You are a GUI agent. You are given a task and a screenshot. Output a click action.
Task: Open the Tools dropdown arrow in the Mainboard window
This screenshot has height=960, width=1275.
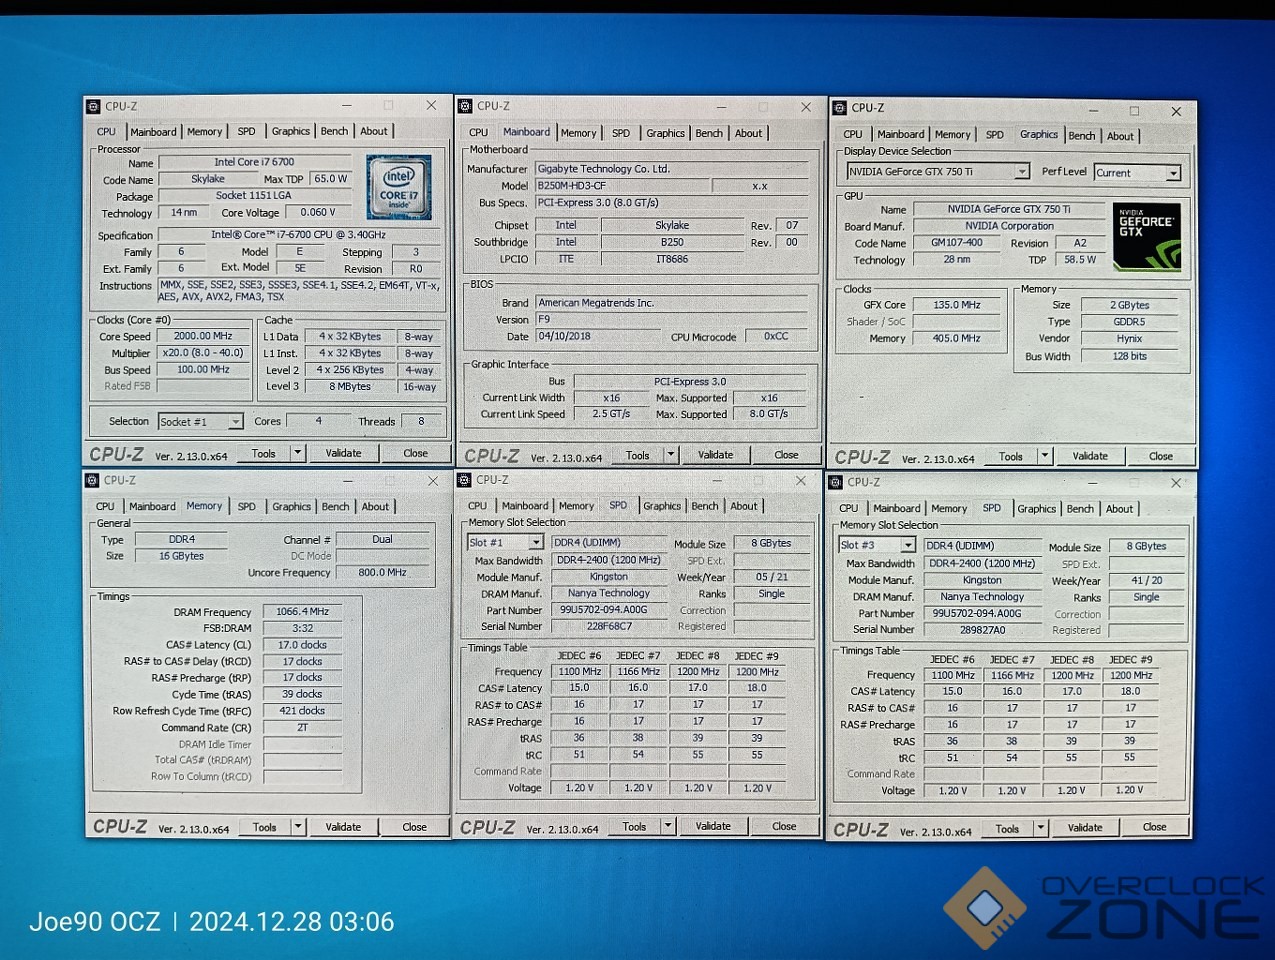(671, 455)
